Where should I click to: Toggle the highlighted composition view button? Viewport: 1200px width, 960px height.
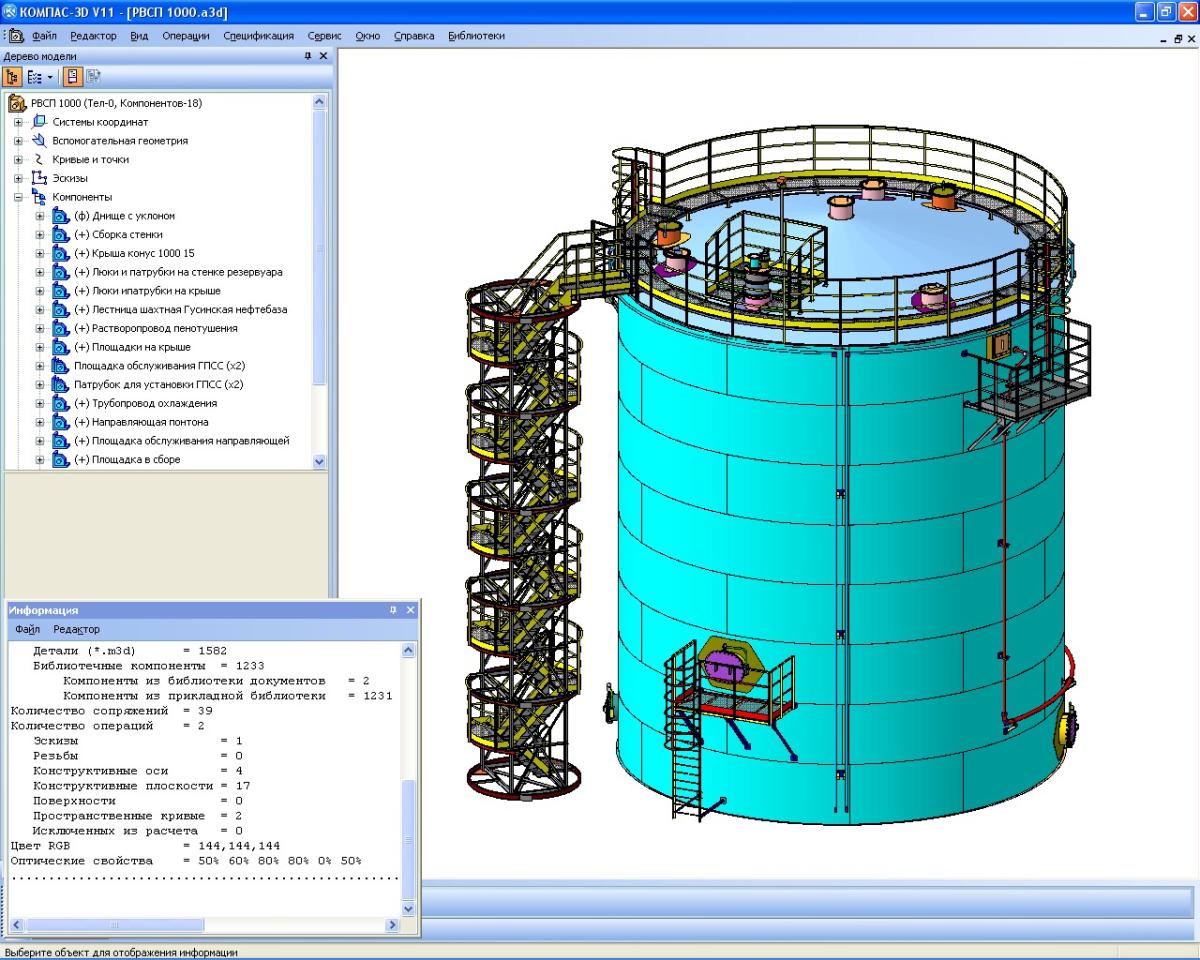pos(73,76)
